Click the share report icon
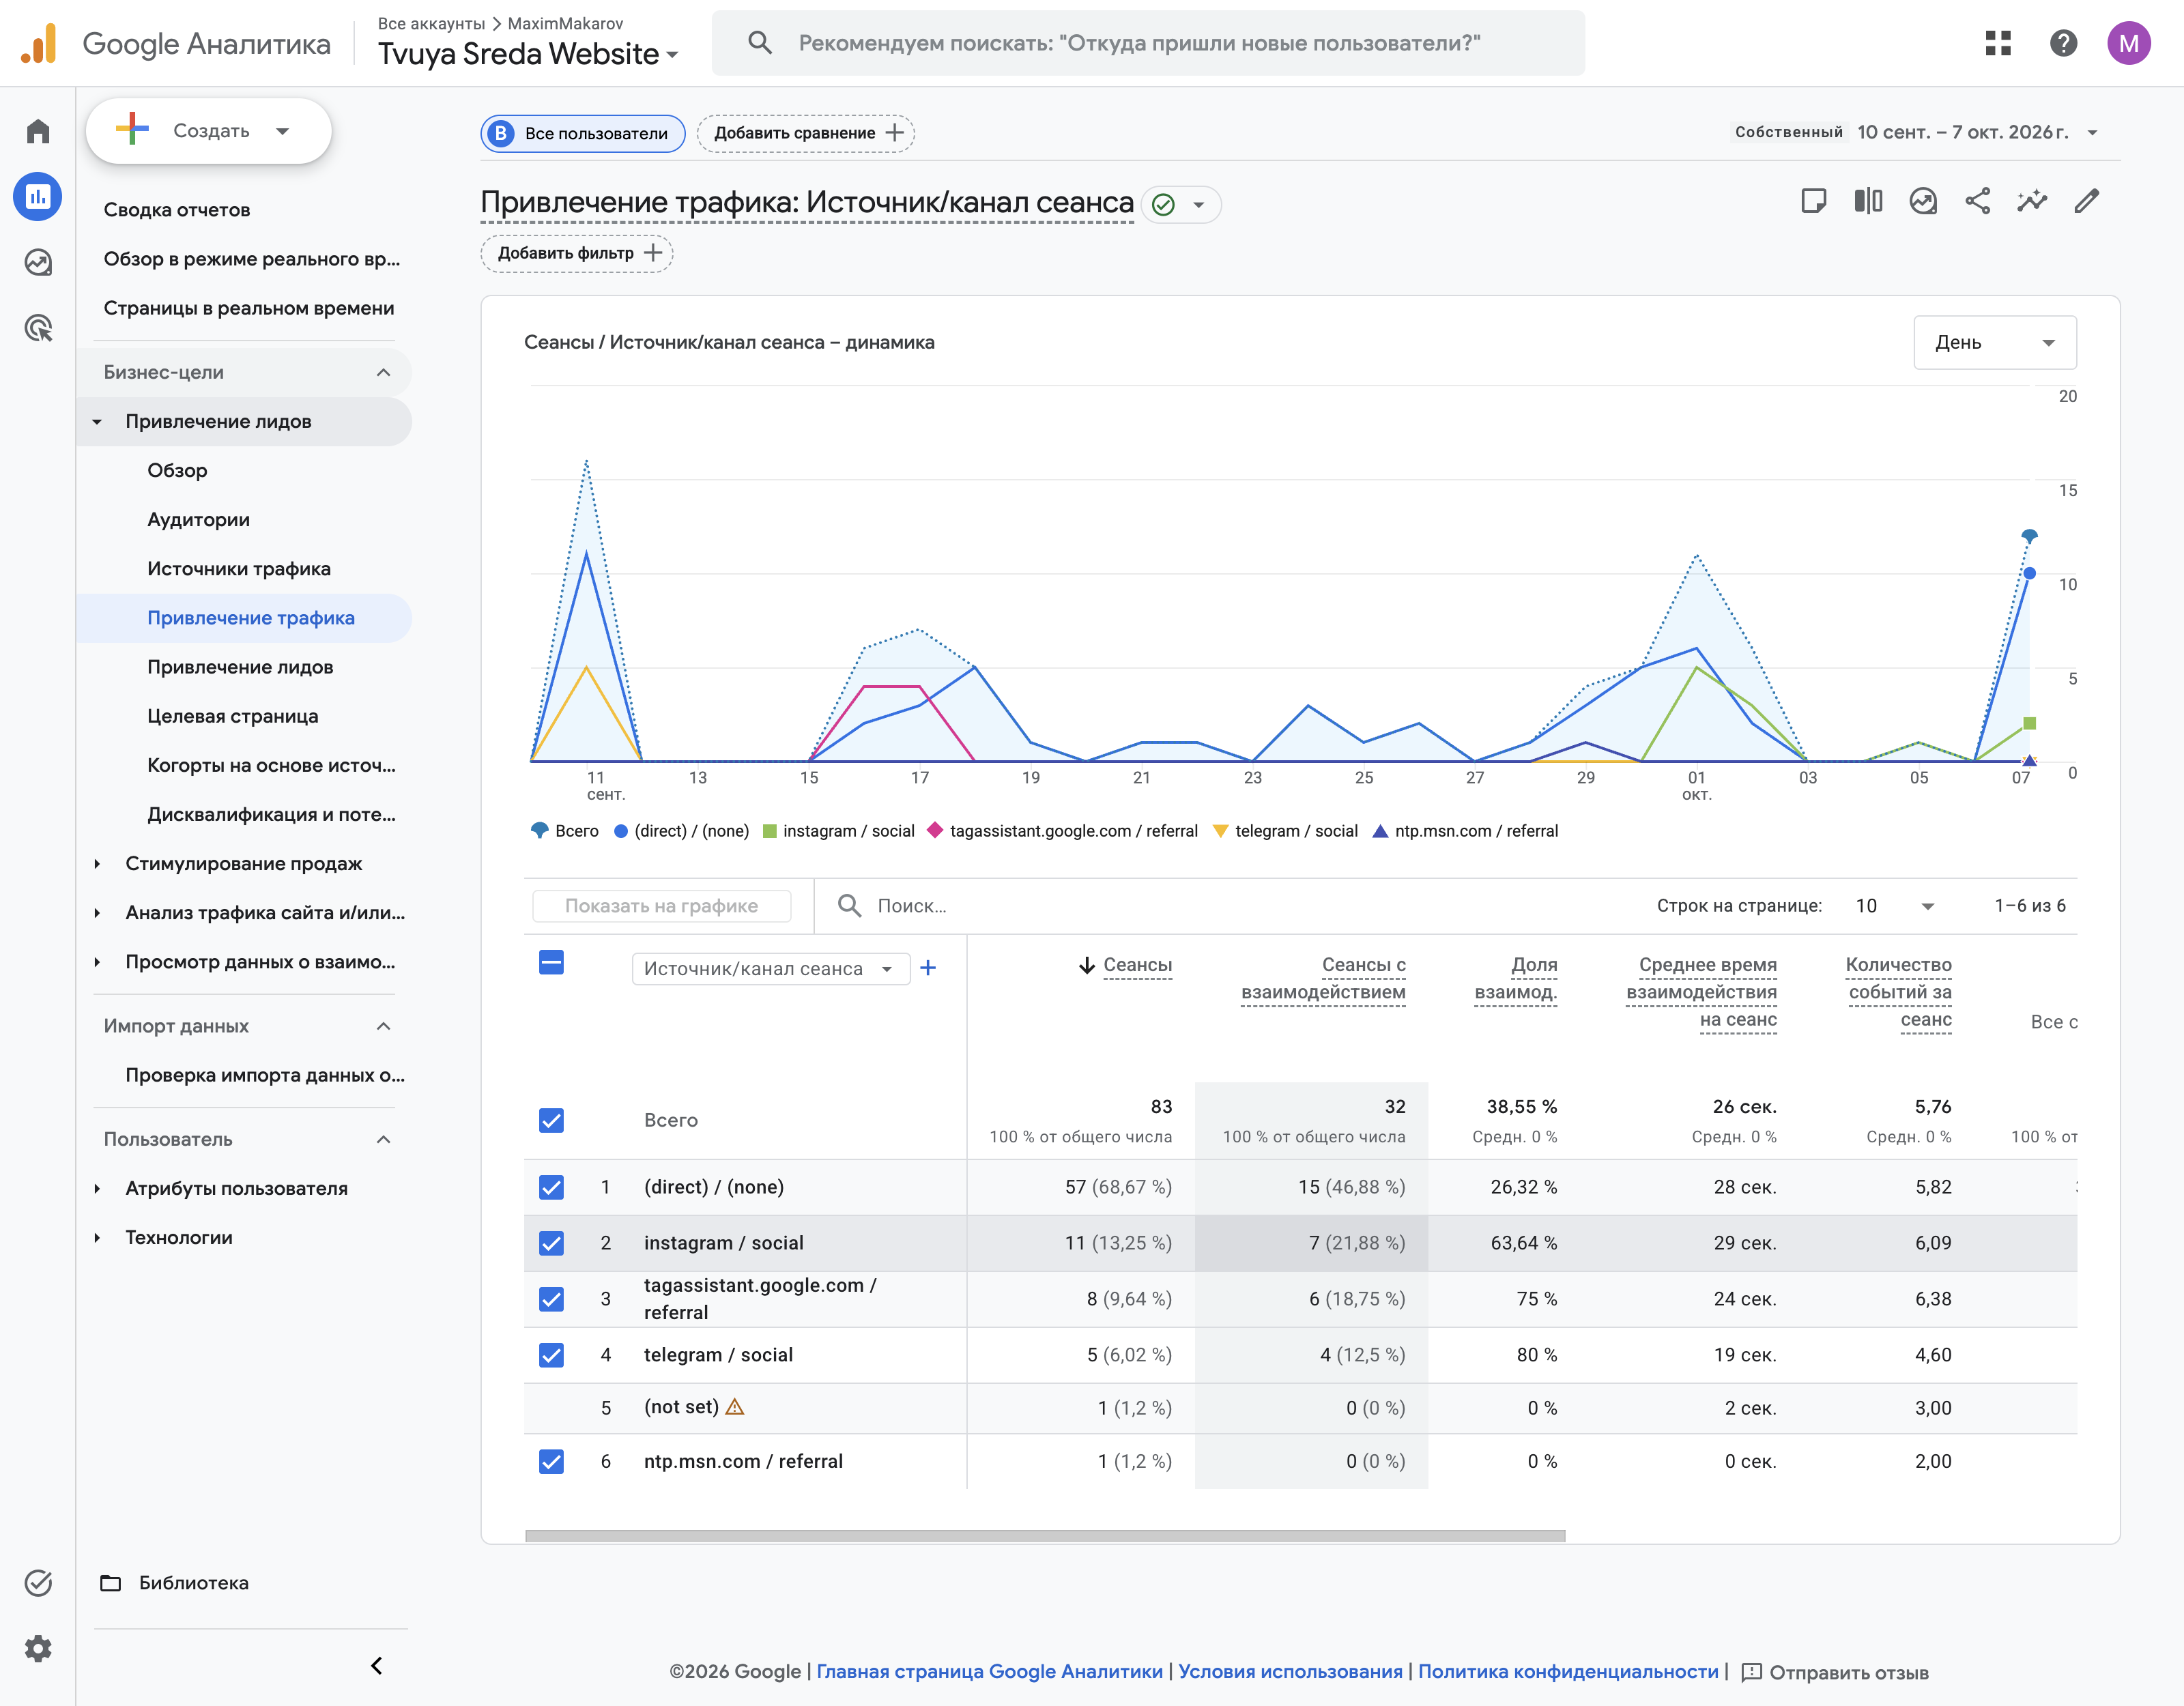 tap(1977, 201)
